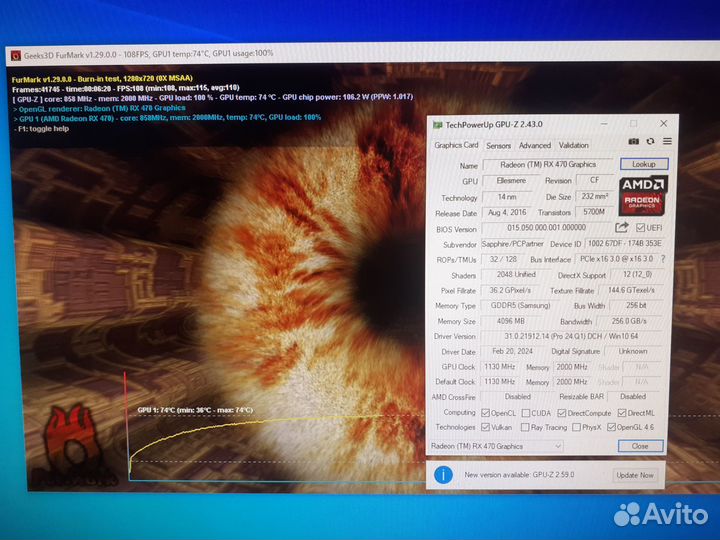Click the FurMark title bar icon
Image resolution: width=720 pixels, height=540 pixels.
[x=16, y=56]
